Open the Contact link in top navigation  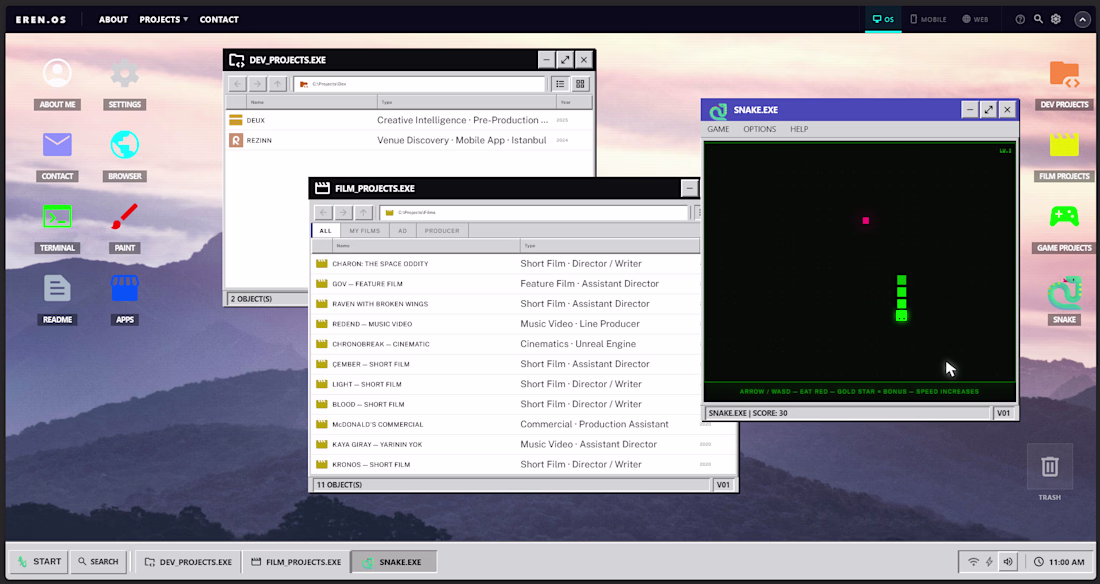(219, 20)
